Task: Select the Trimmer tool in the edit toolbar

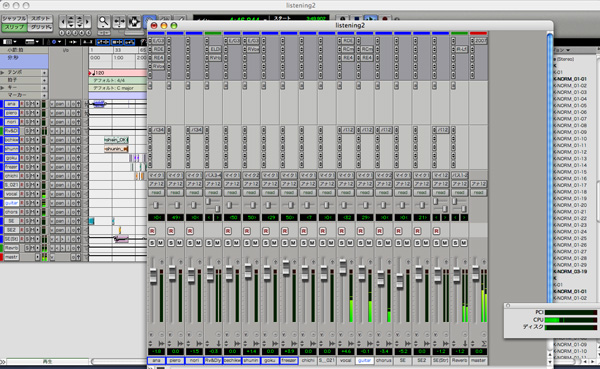Action: tap(119, 21)
